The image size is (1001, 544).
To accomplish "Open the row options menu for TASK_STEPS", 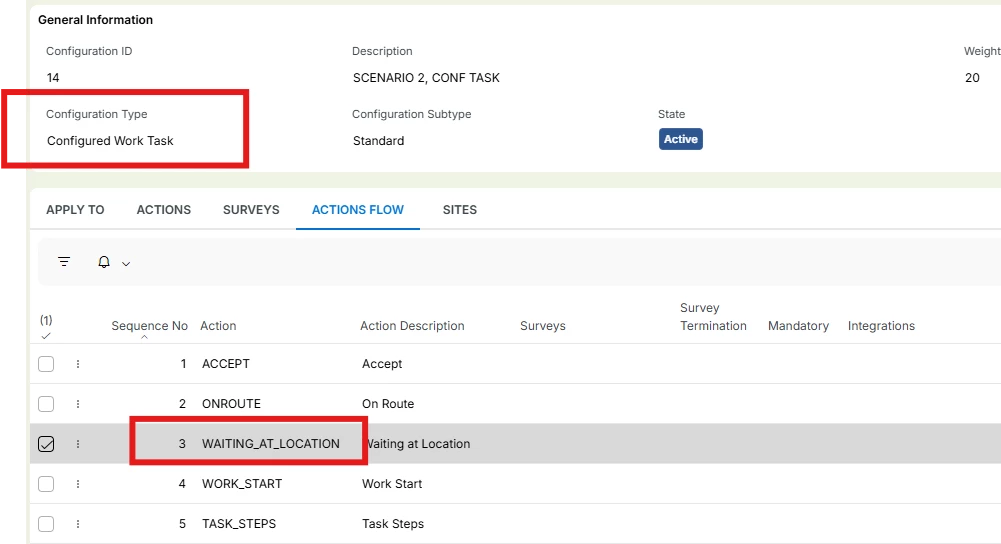I will pyautogui.click(x=78, y=524).
